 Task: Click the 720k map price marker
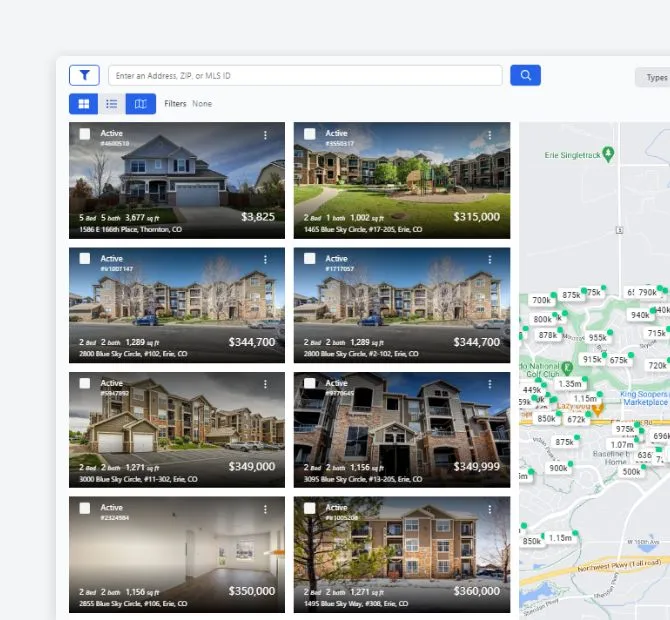point(657,365)
